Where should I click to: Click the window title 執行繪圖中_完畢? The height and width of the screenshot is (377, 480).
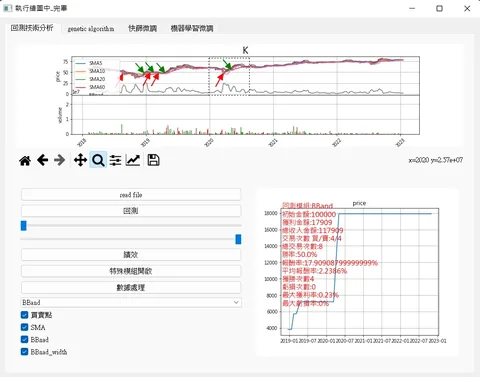(x=41, y=8)
